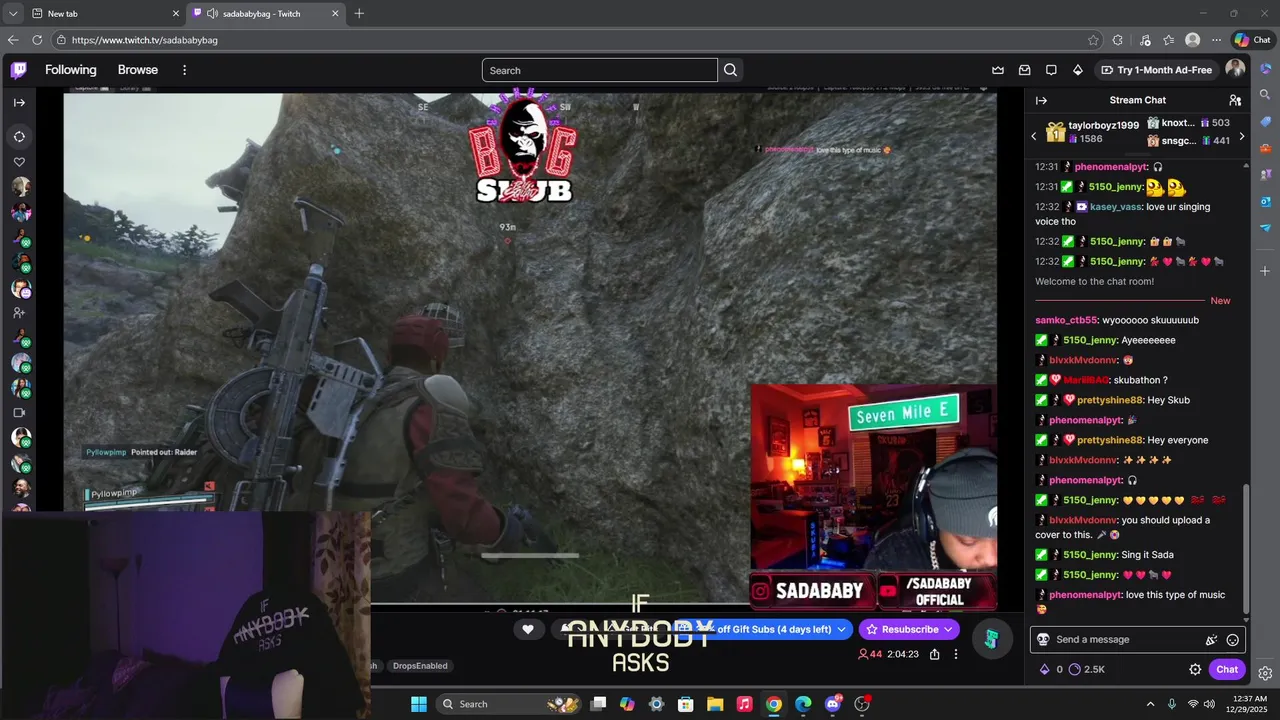Click the celebration icon in the message box
The image size is (1280, 720).
[1211, 640]
